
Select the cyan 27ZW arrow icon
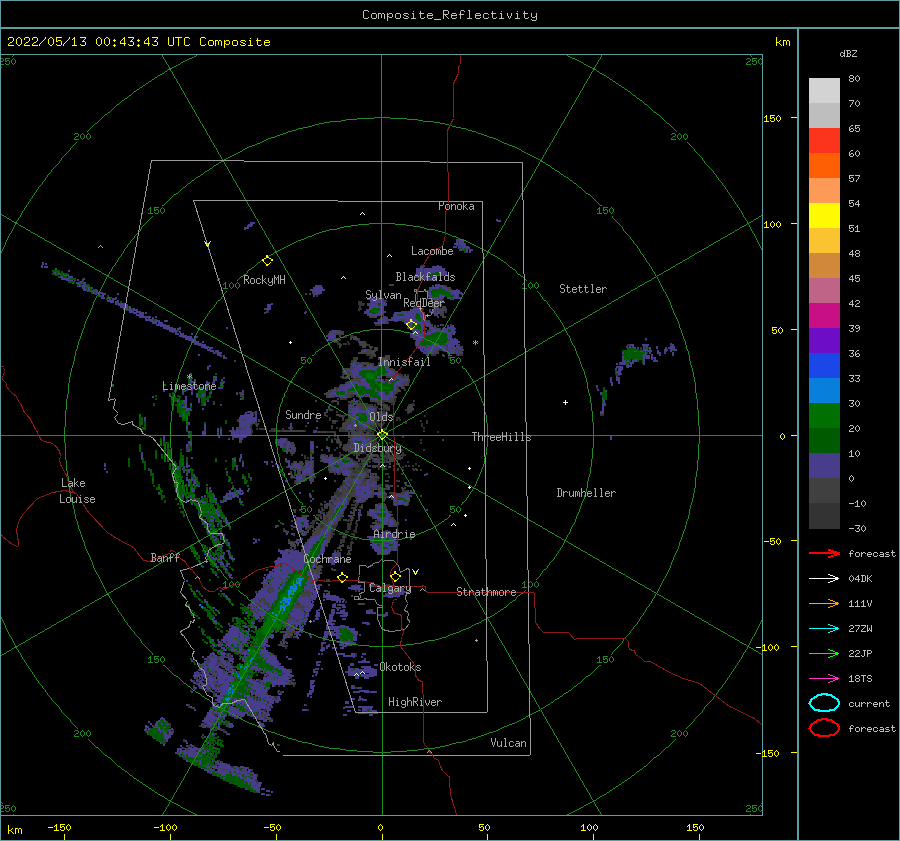[824, 629]
